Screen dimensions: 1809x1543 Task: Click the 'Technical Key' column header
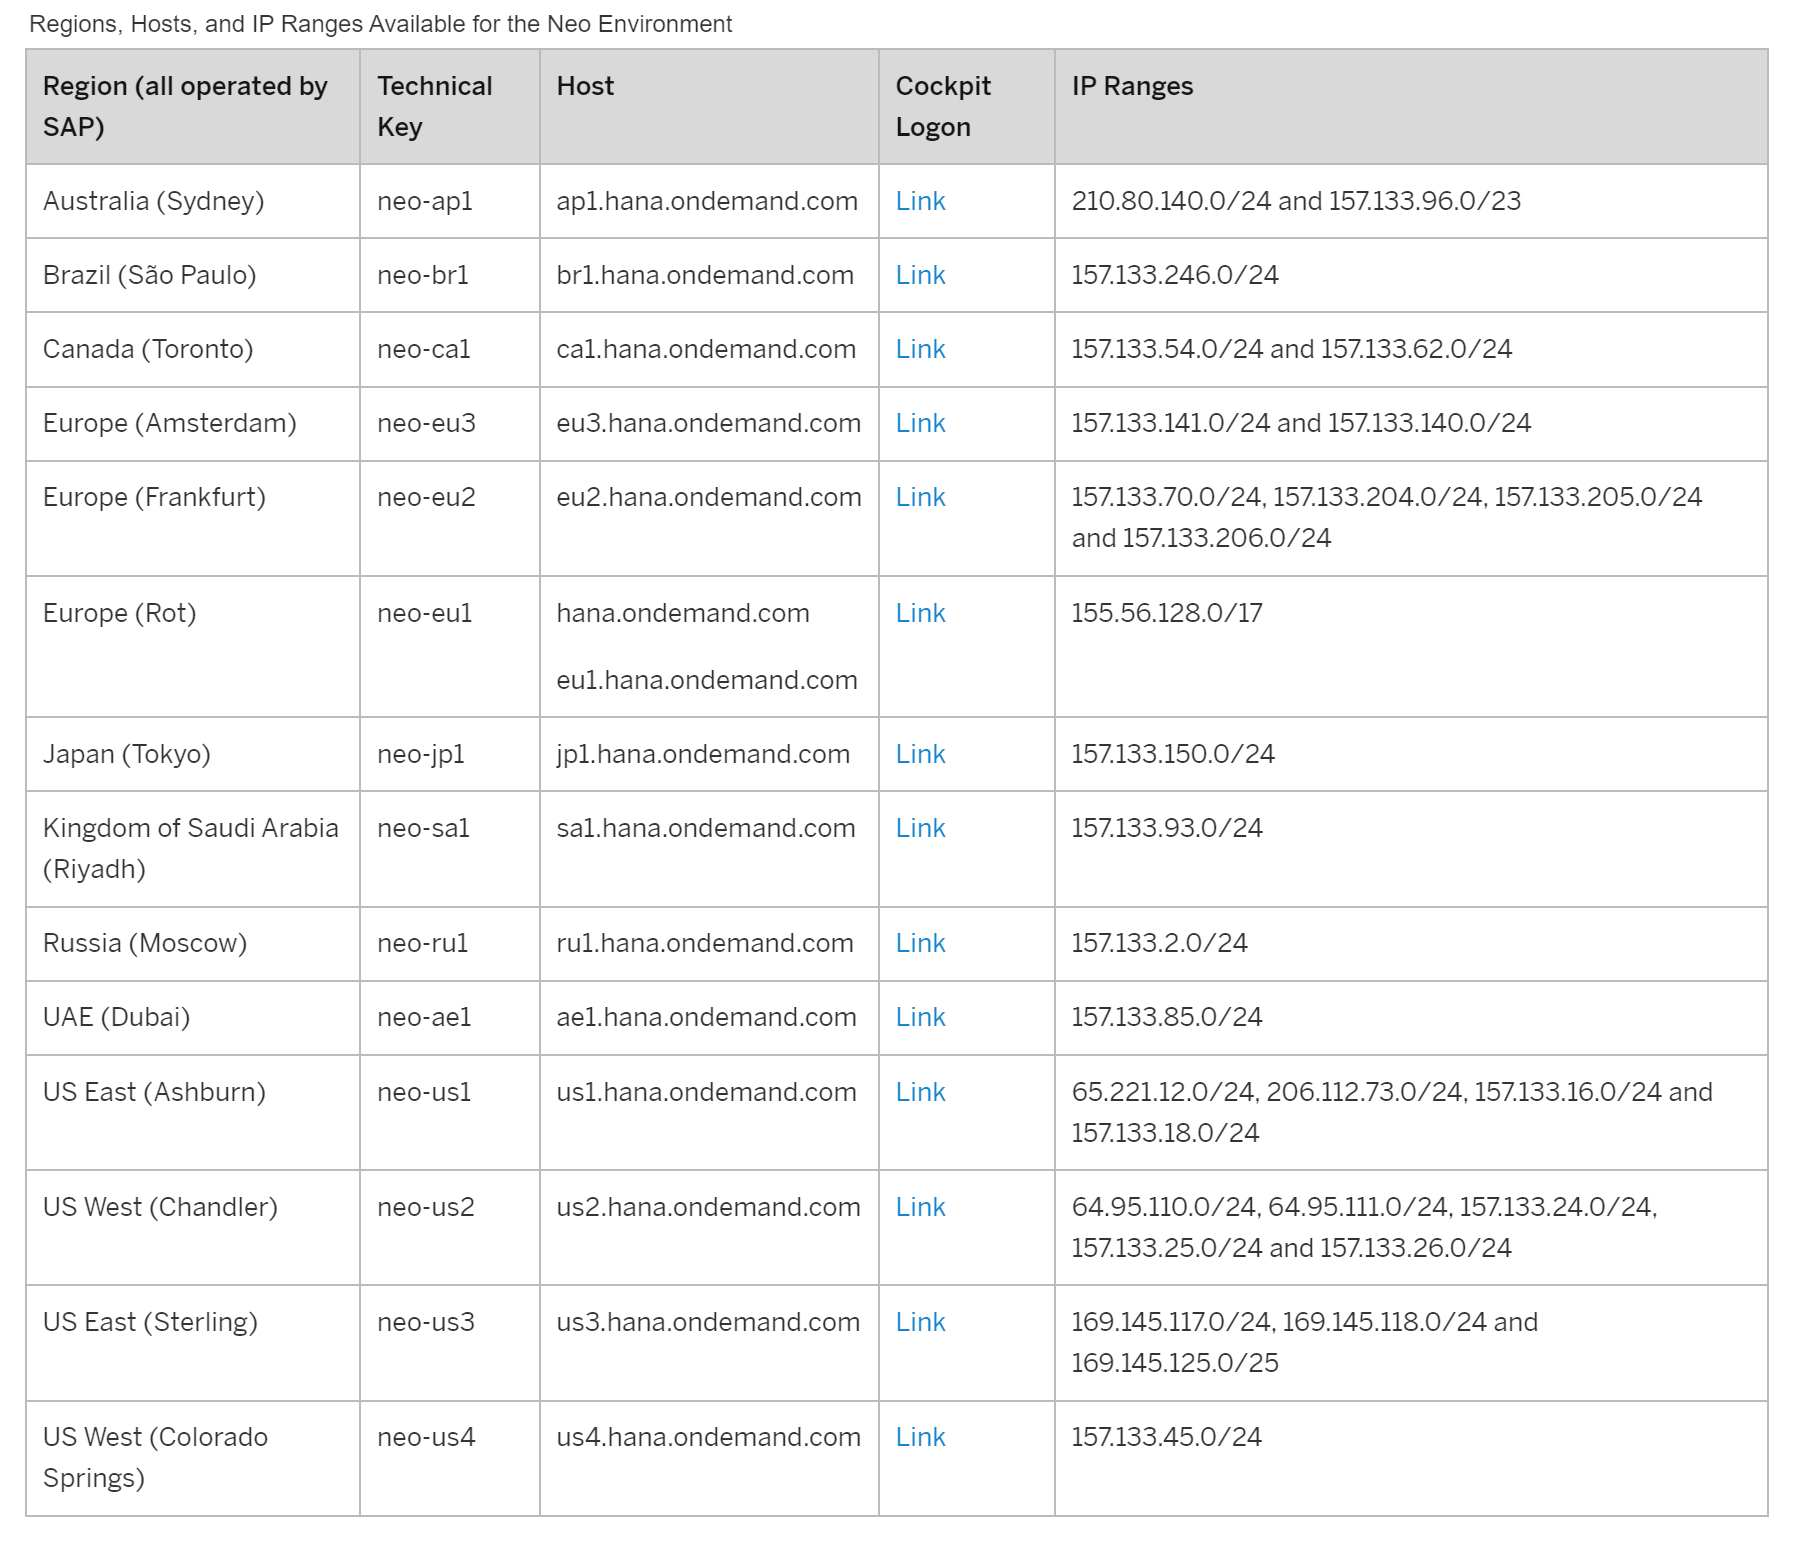(450, 106)
